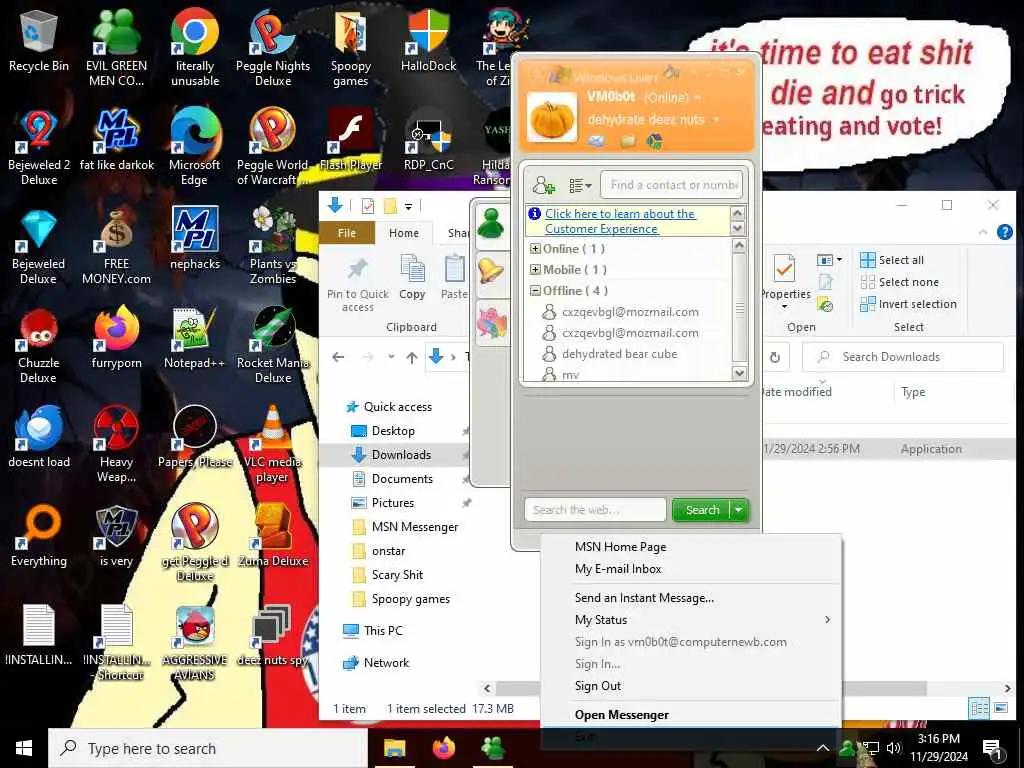Select Desktop in Explorer navigation pane
This screenshot has width=1024, height=768.
tap(392, 431)
